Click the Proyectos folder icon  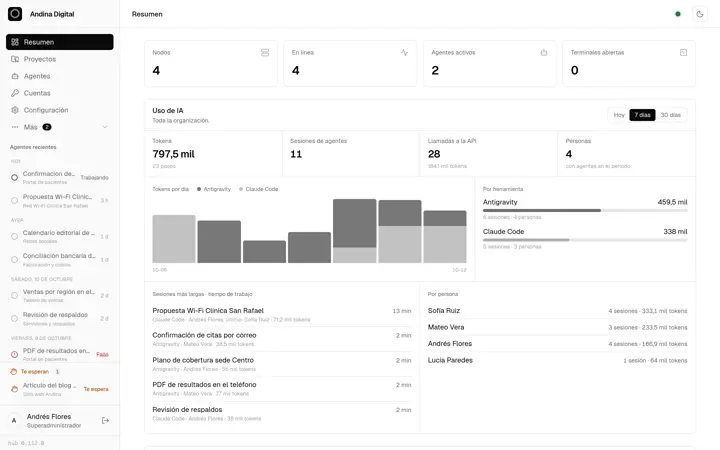point(15,59)
